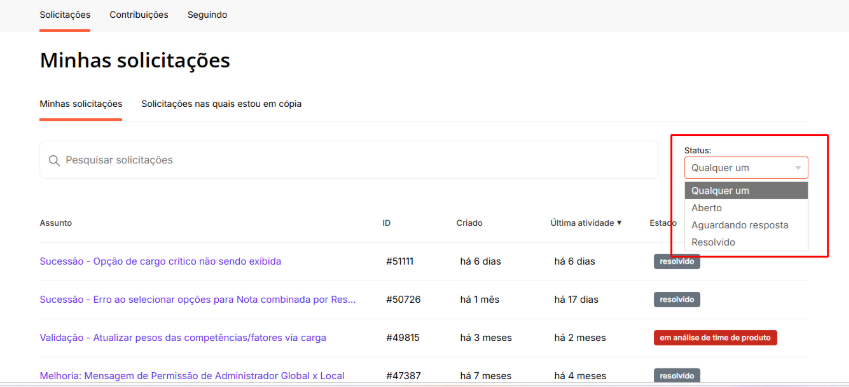The image size is (849, 387).
Task: Open Solicitações nas quais estou em cópia tab
Action: (x=221, y=104)
